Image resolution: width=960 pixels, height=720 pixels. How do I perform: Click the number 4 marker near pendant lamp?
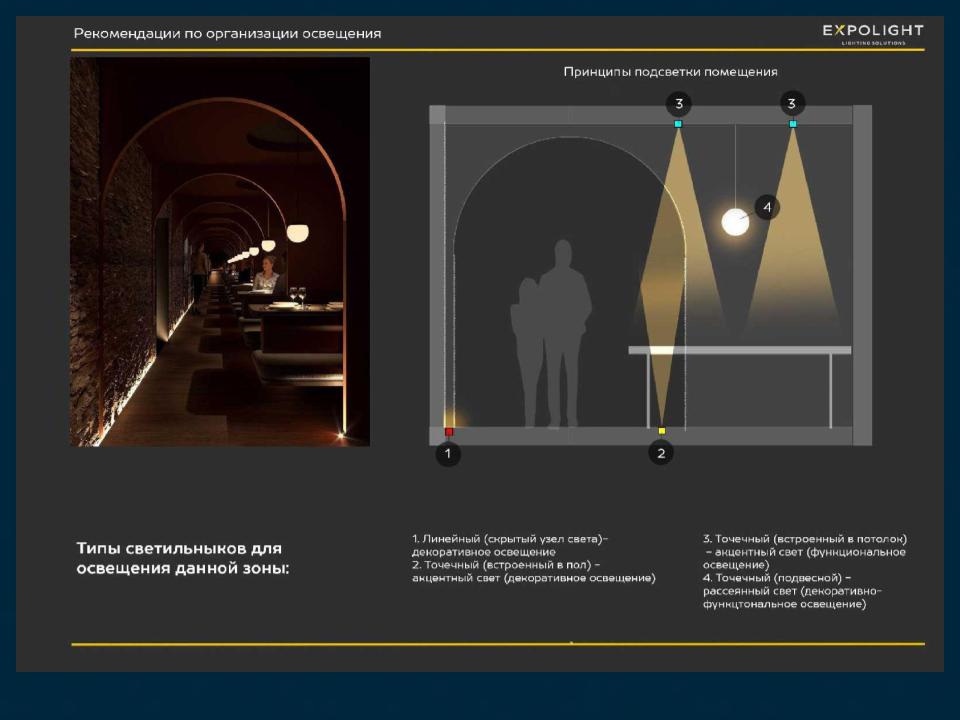coord(767,207)
